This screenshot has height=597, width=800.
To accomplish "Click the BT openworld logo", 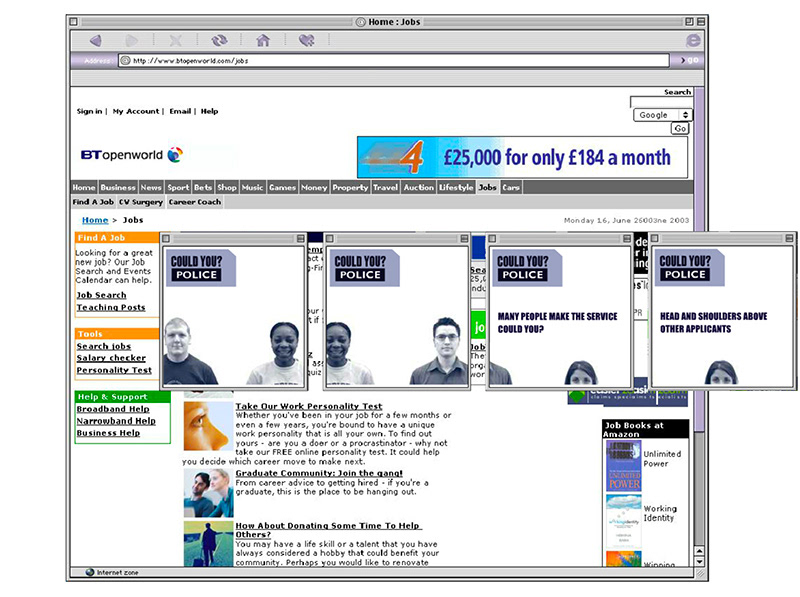I will tap(132, 155).
